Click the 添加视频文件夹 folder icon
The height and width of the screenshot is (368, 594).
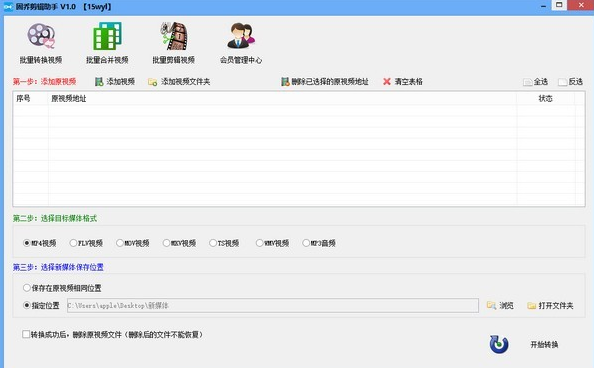(153, 82)
